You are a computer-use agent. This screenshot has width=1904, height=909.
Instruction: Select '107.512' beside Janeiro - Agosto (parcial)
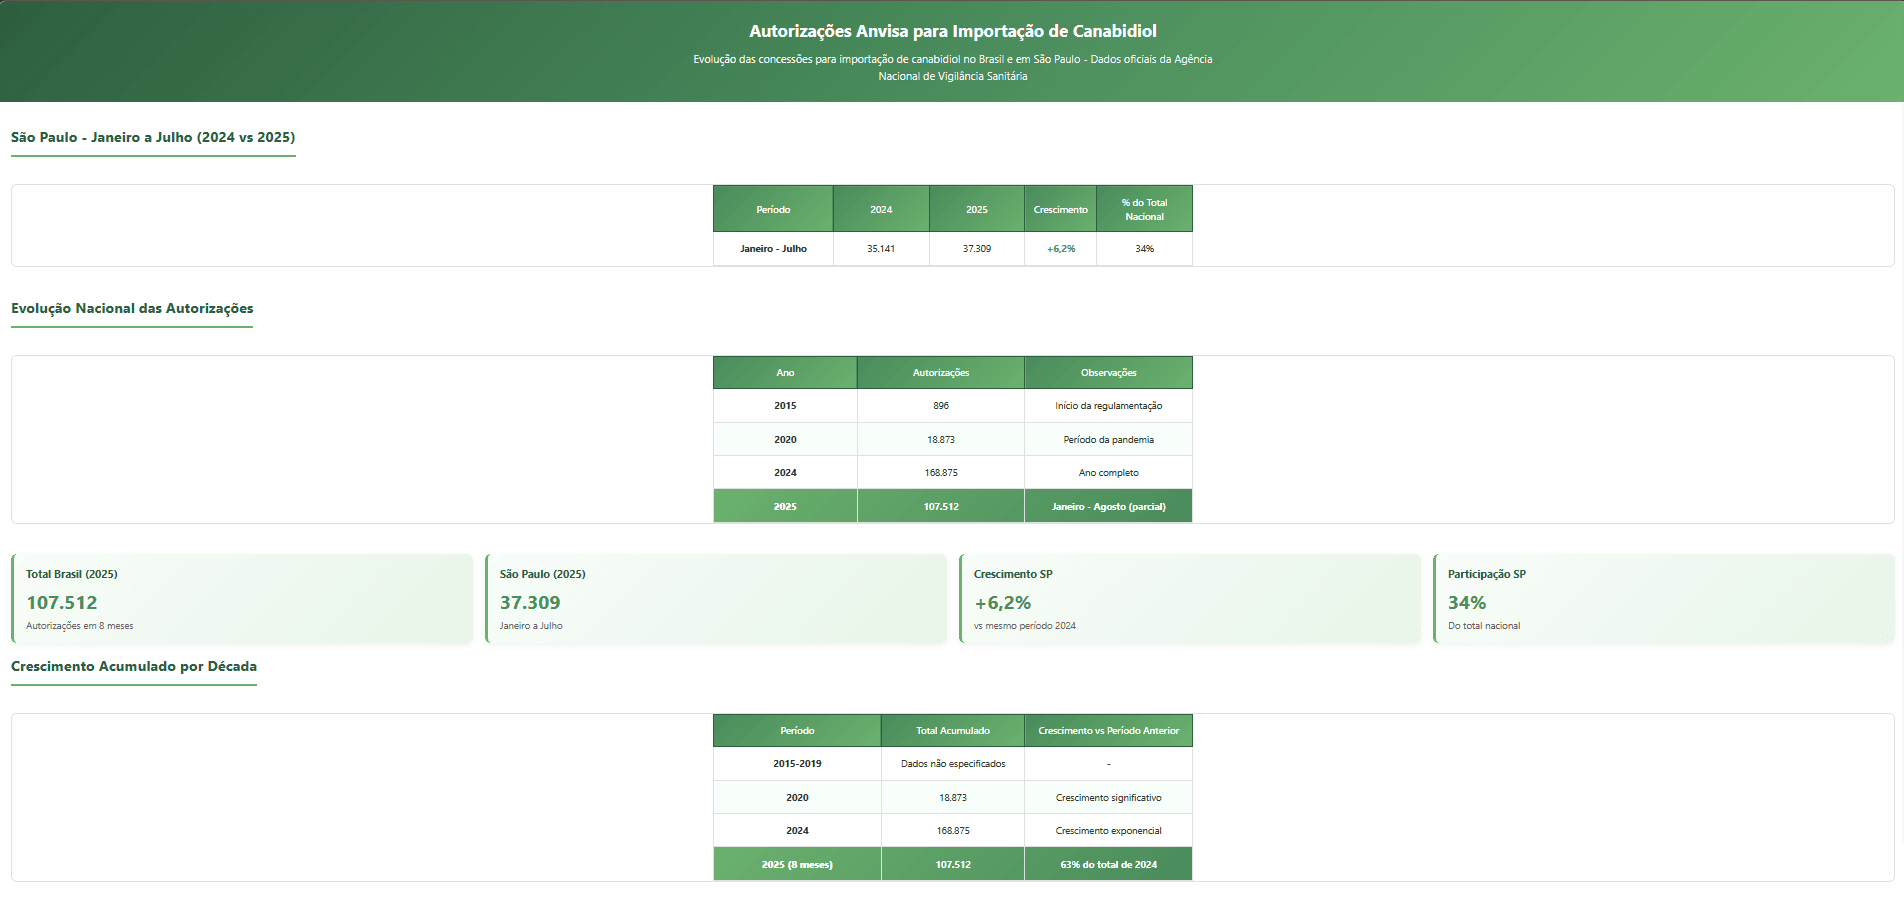tap(941, 506)
